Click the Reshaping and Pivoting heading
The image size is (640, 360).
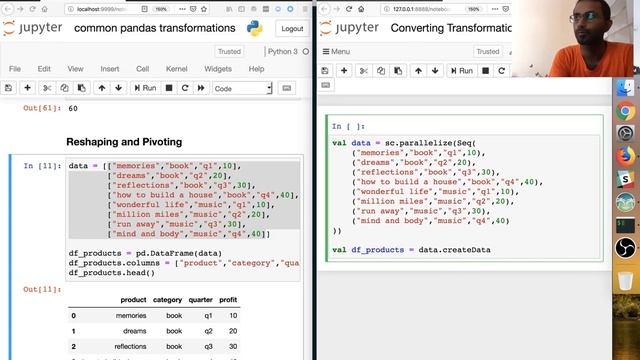124,142
